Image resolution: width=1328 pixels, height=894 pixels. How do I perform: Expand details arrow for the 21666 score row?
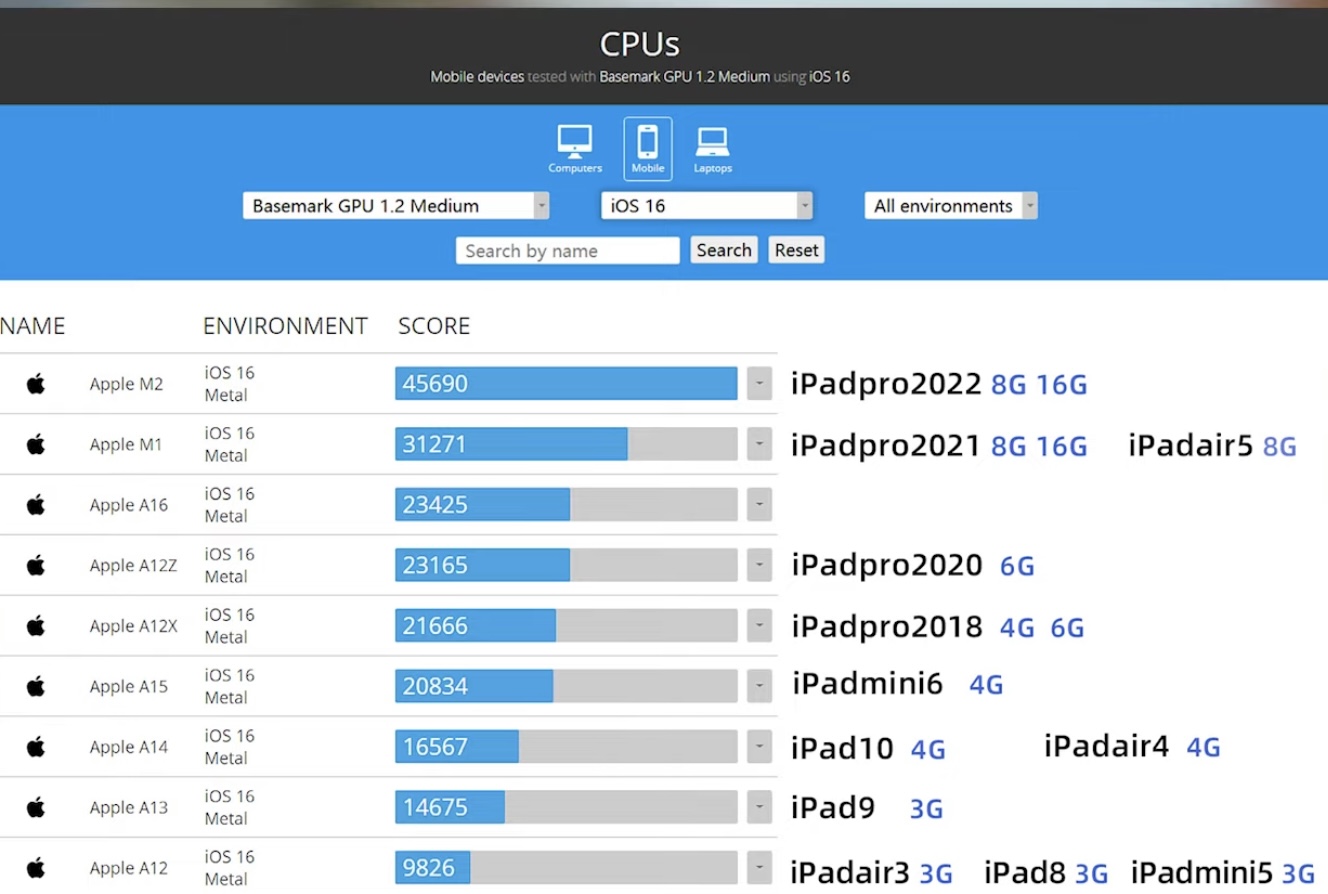click(x=759, y=626)
